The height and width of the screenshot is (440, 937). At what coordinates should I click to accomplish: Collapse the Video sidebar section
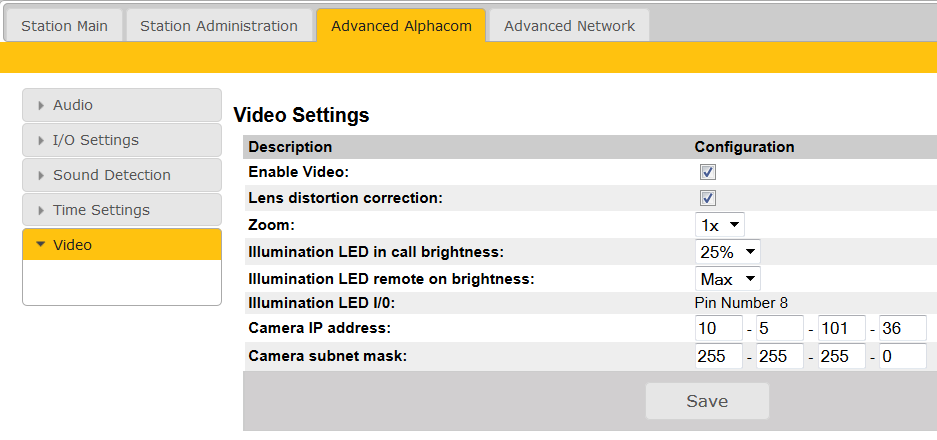tap(121, 245)
